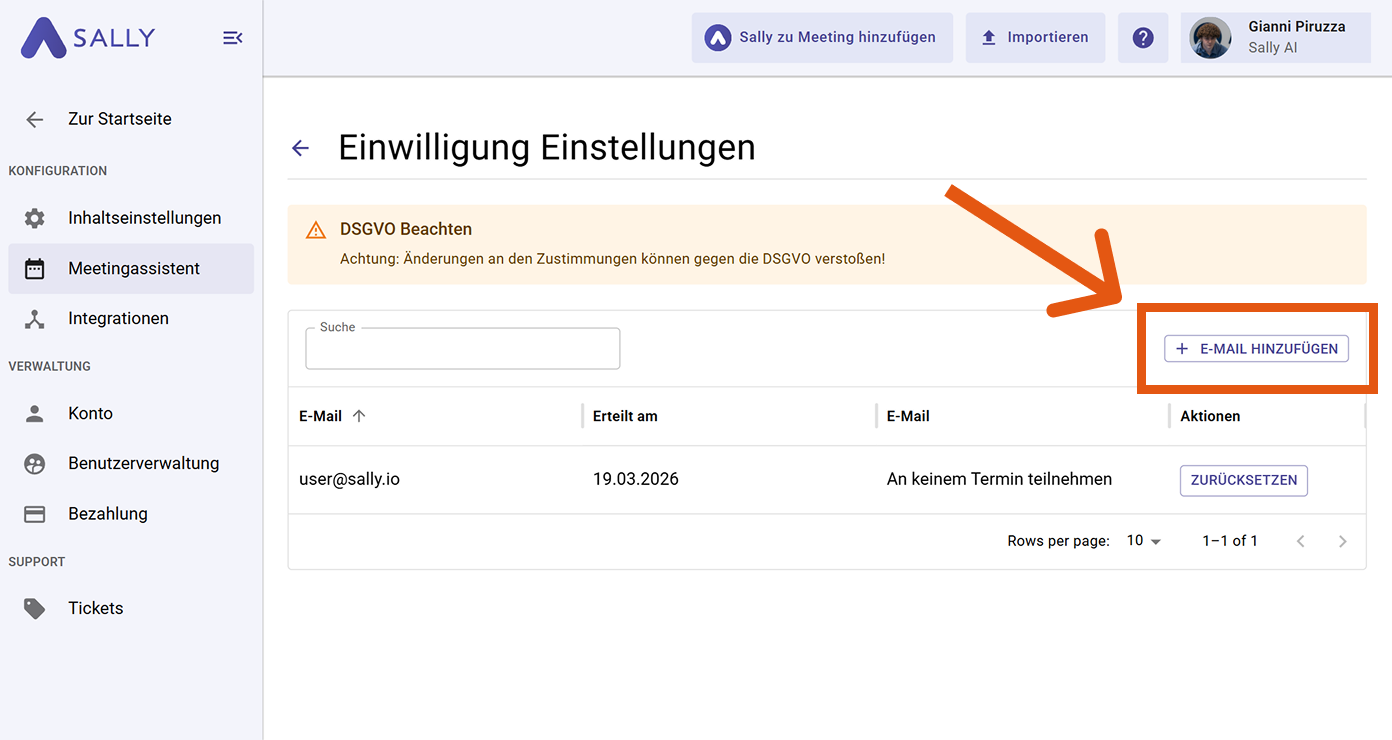
Task: Click the E-Mail hinzufügen button
Action: coord(1256,349)
